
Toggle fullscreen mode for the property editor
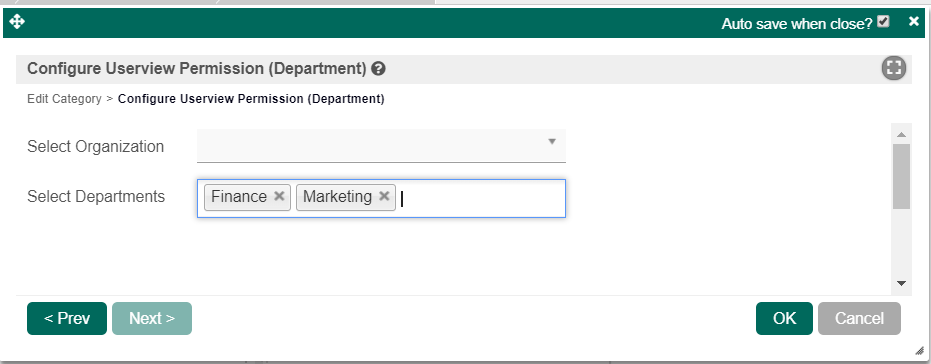894,68
